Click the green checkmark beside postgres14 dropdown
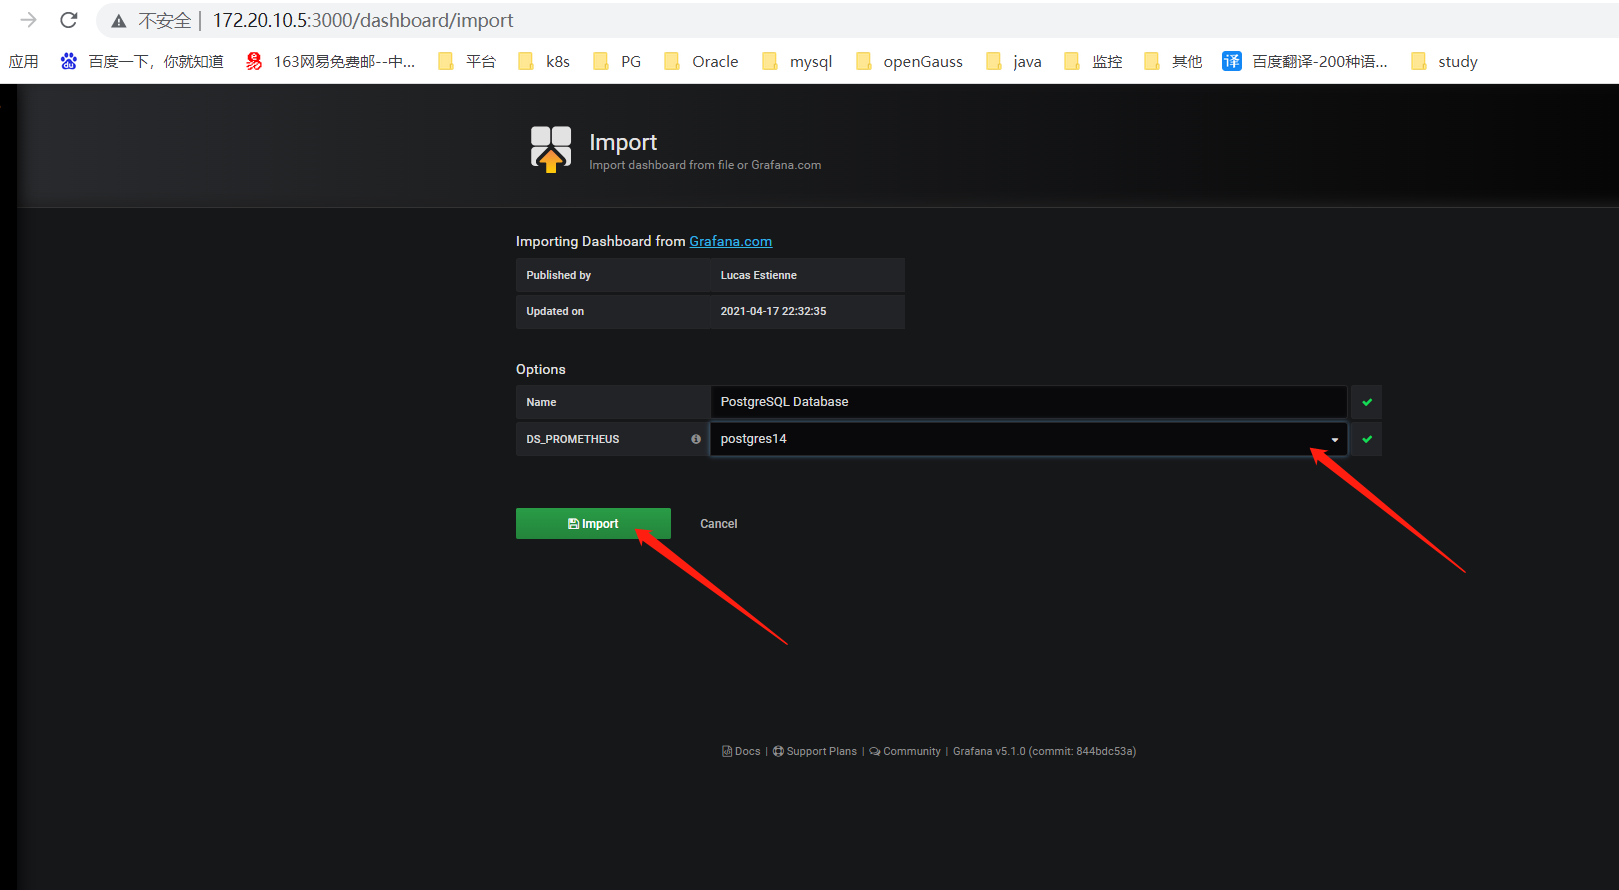 pyautogui.click(x=1367, y=439)
